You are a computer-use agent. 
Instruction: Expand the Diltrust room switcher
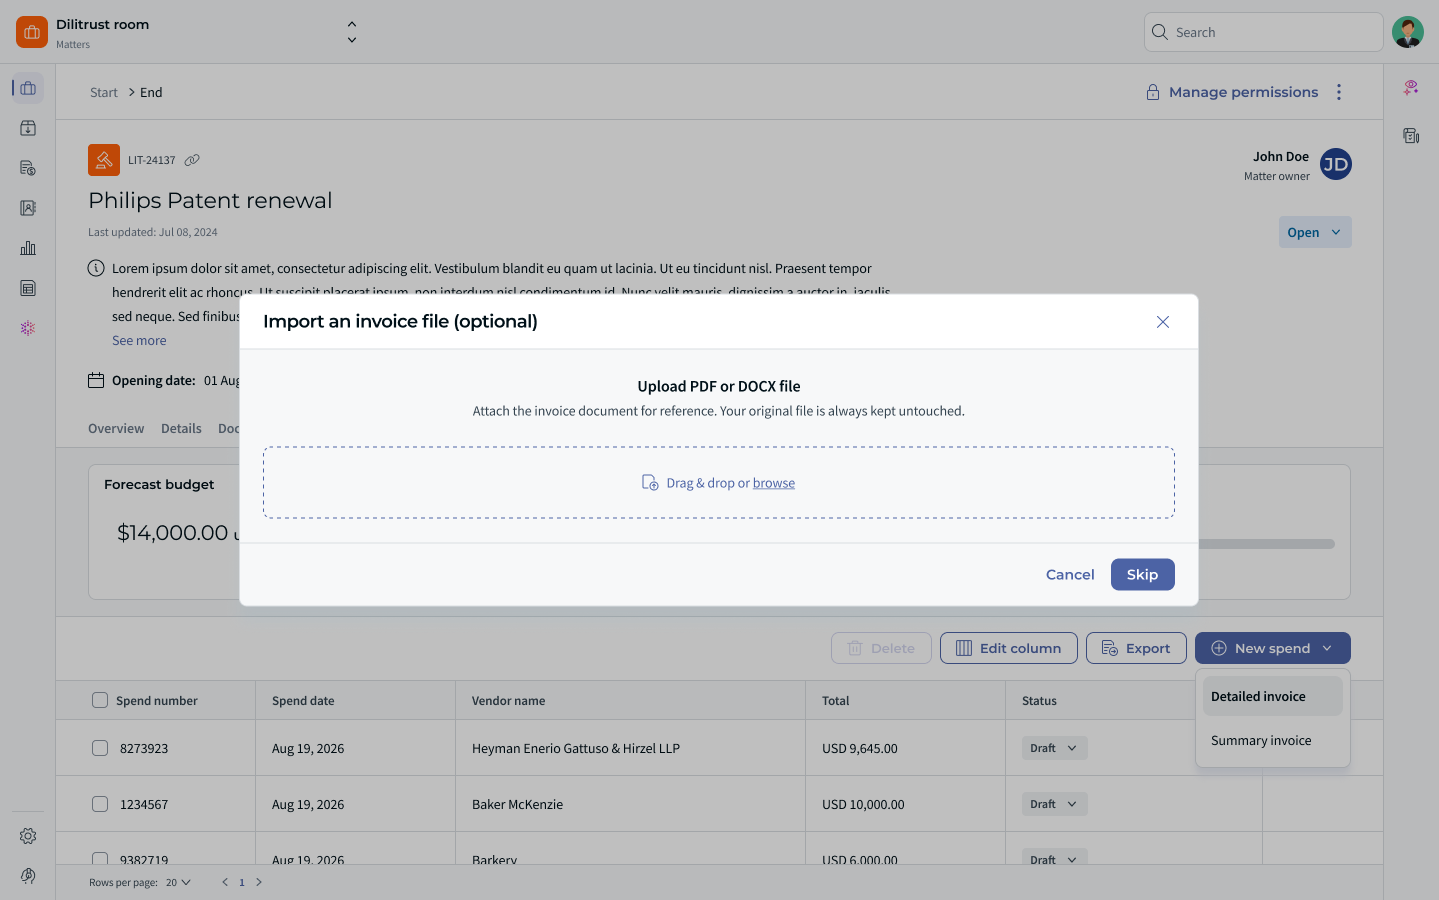pos(352,32)
